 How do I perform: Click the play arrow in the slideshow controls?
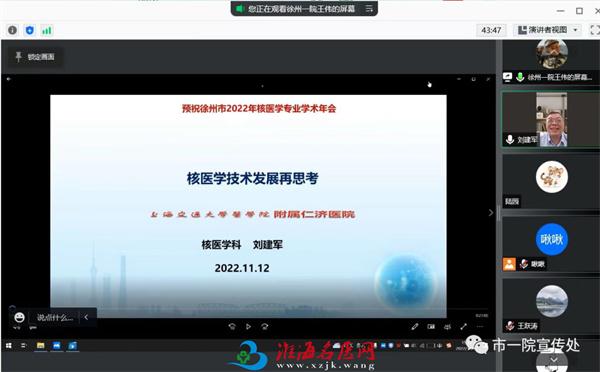(x=248, y=326)
